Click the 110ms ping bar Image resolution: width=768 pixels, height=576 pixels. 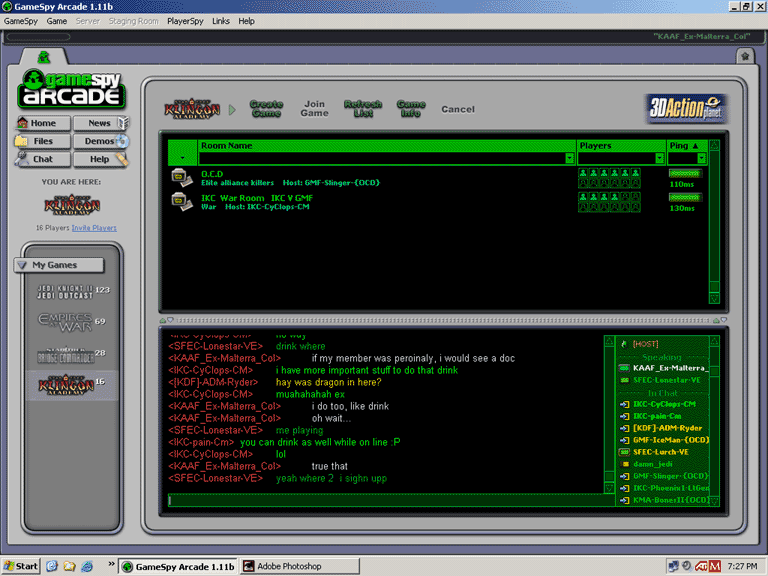685,173
